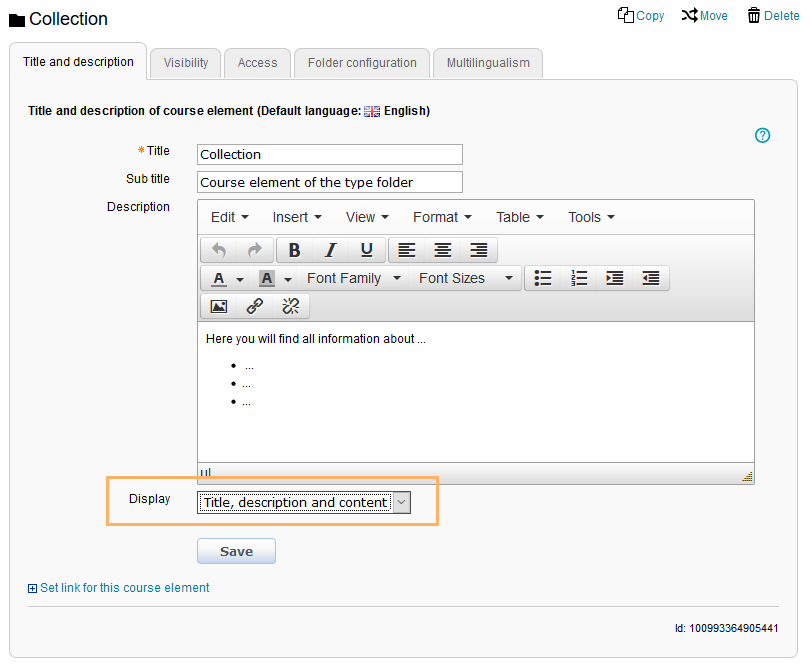Open the Display dropdown selector
Viewport: 809px width, 667px height.
click(x=304, y=502)
